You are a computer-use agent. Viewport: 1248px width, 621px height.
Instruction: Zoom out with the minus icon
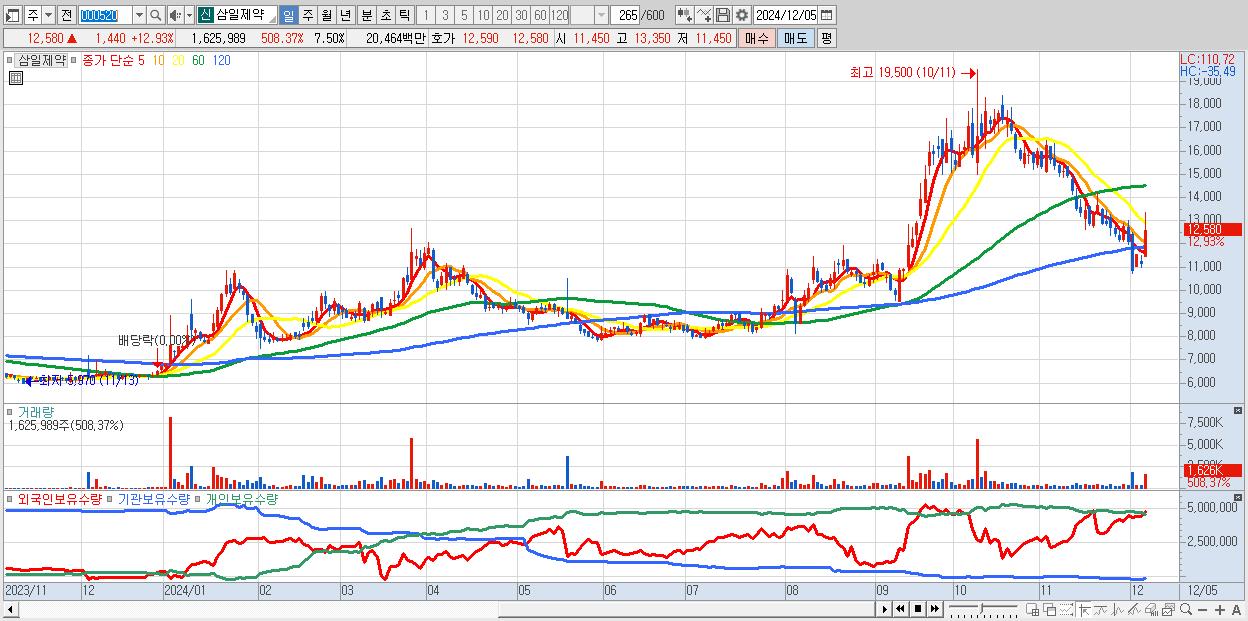[1203, 609]
